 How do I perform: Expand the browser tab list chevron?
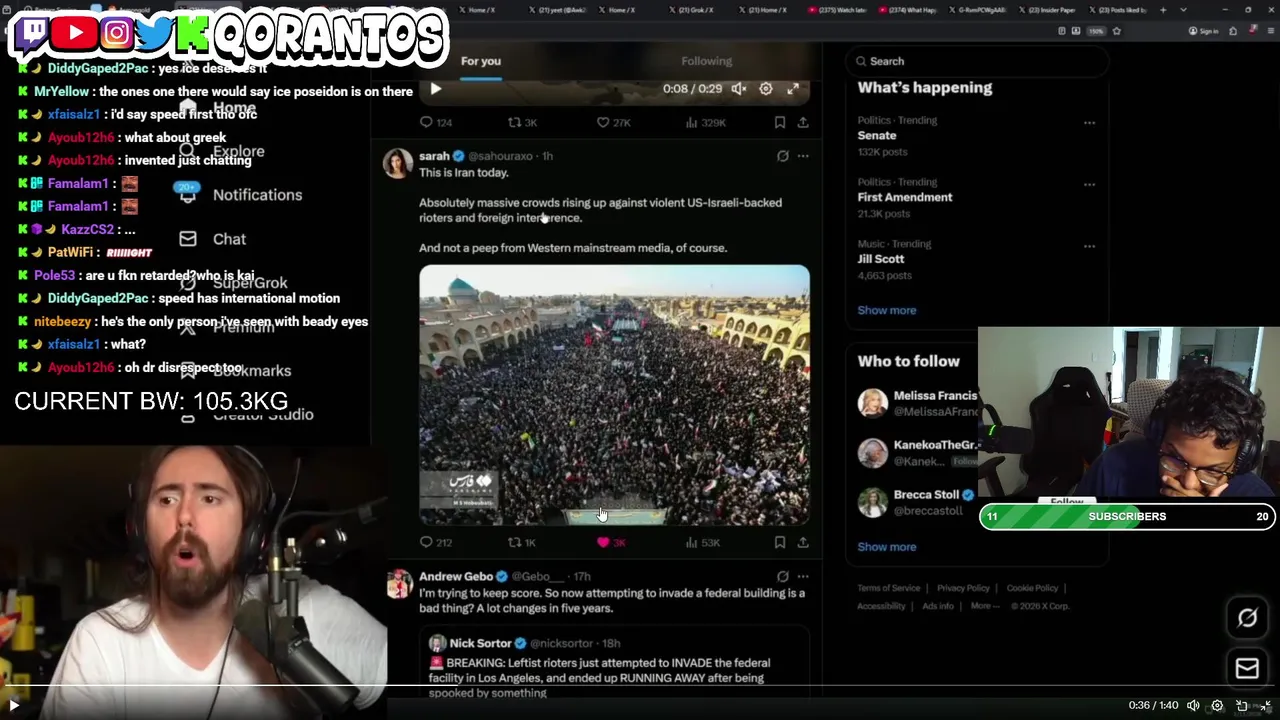click(1183, 10)
